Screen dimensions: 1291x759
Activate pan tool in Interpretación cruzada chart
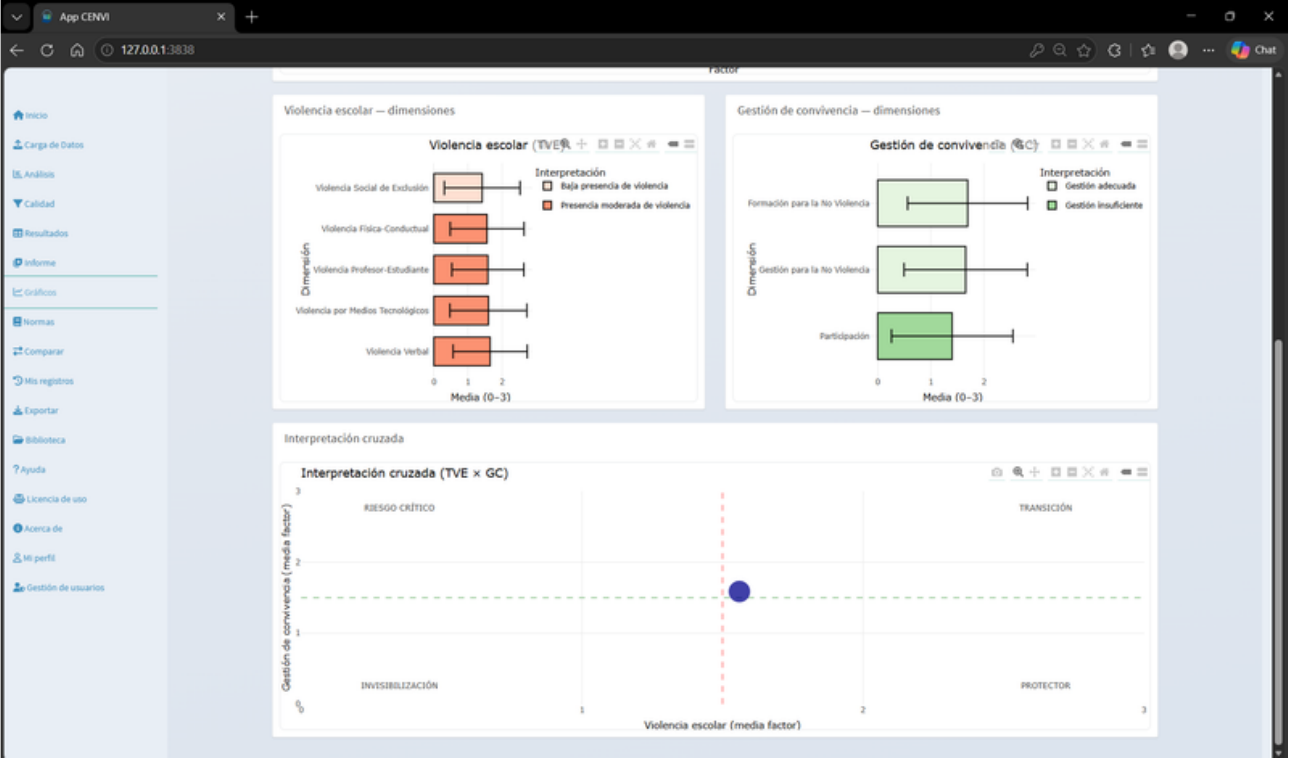pos(1035,472)
